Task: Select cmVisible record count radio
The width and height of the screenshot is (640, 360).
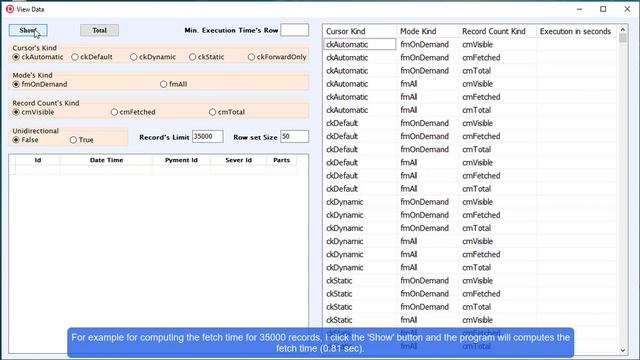Action: (33, 112)
